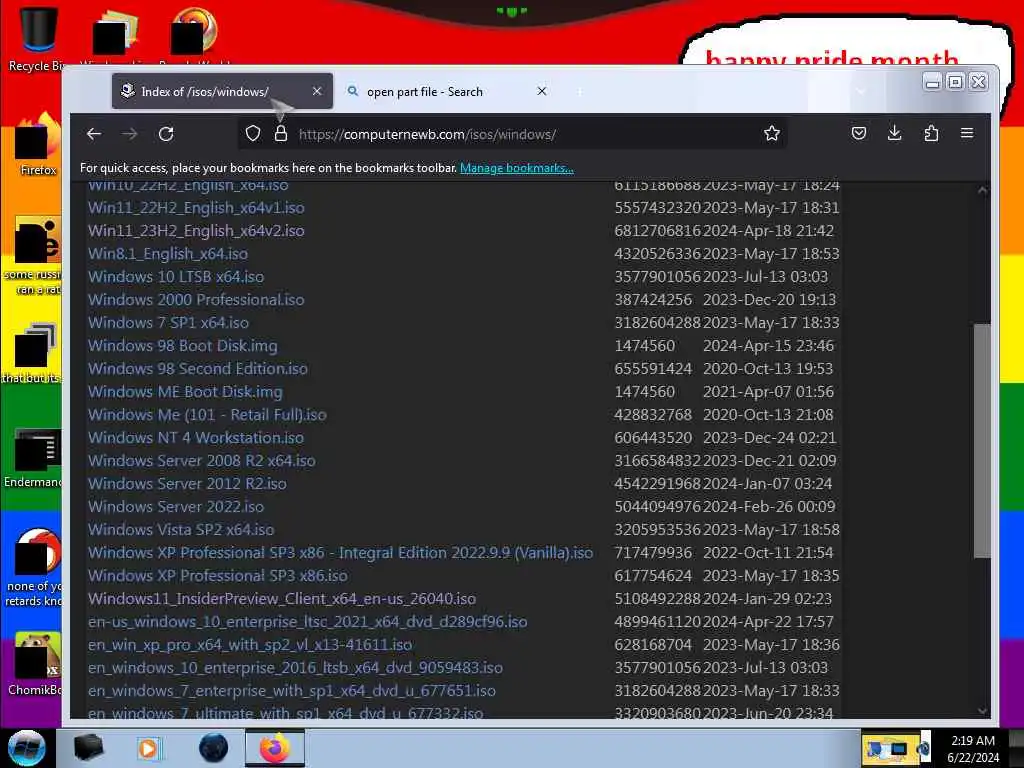Download Windows NT 4 Workstation.iso
1024x768 pixels.
coord(196,438)
